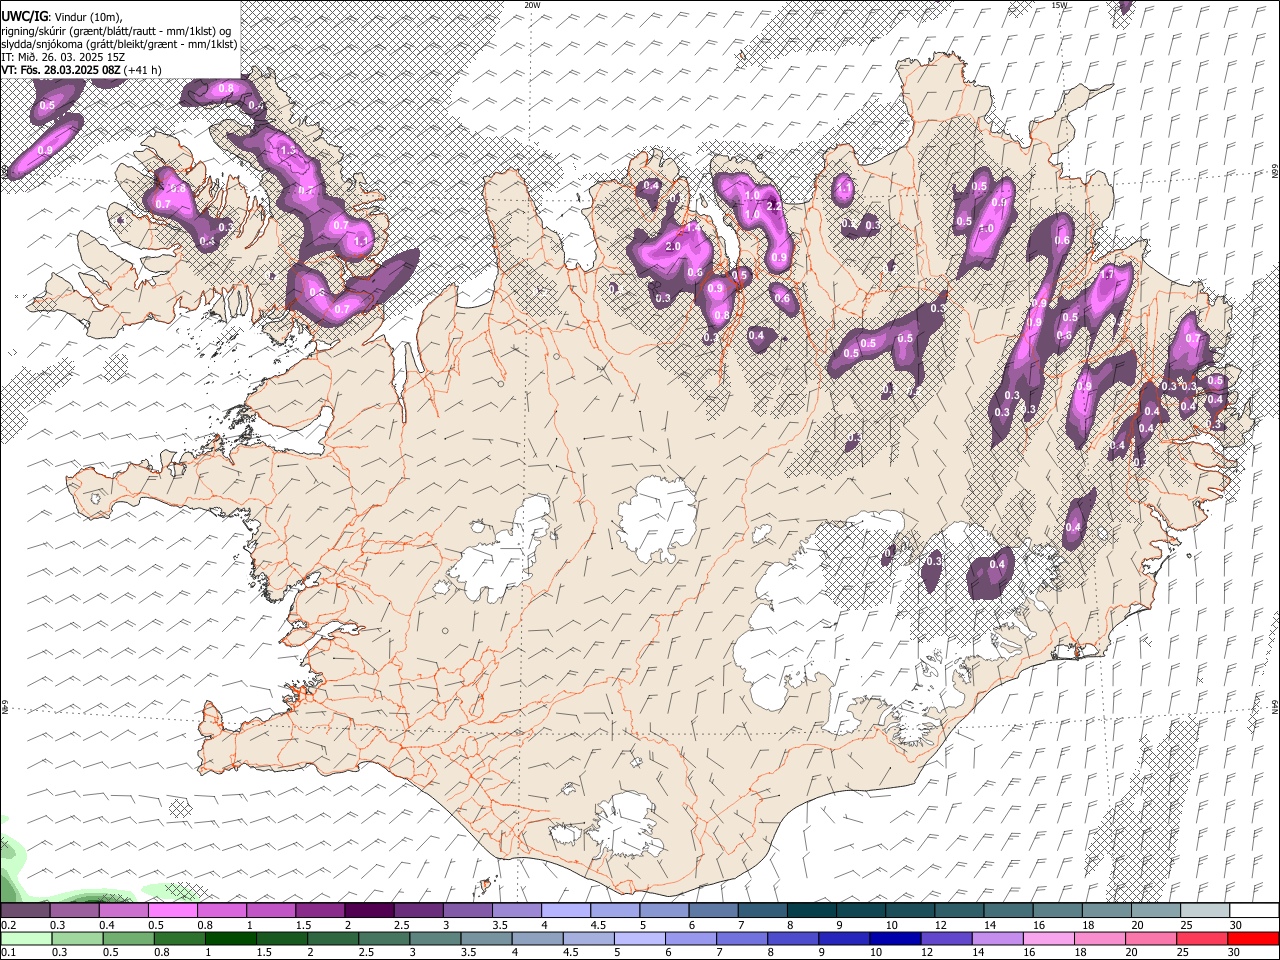The width and height of the screenshot is (1280, 960).
Task: Click the '1.3' precipitation value in the Westfjords
Action: click(288, 151)
